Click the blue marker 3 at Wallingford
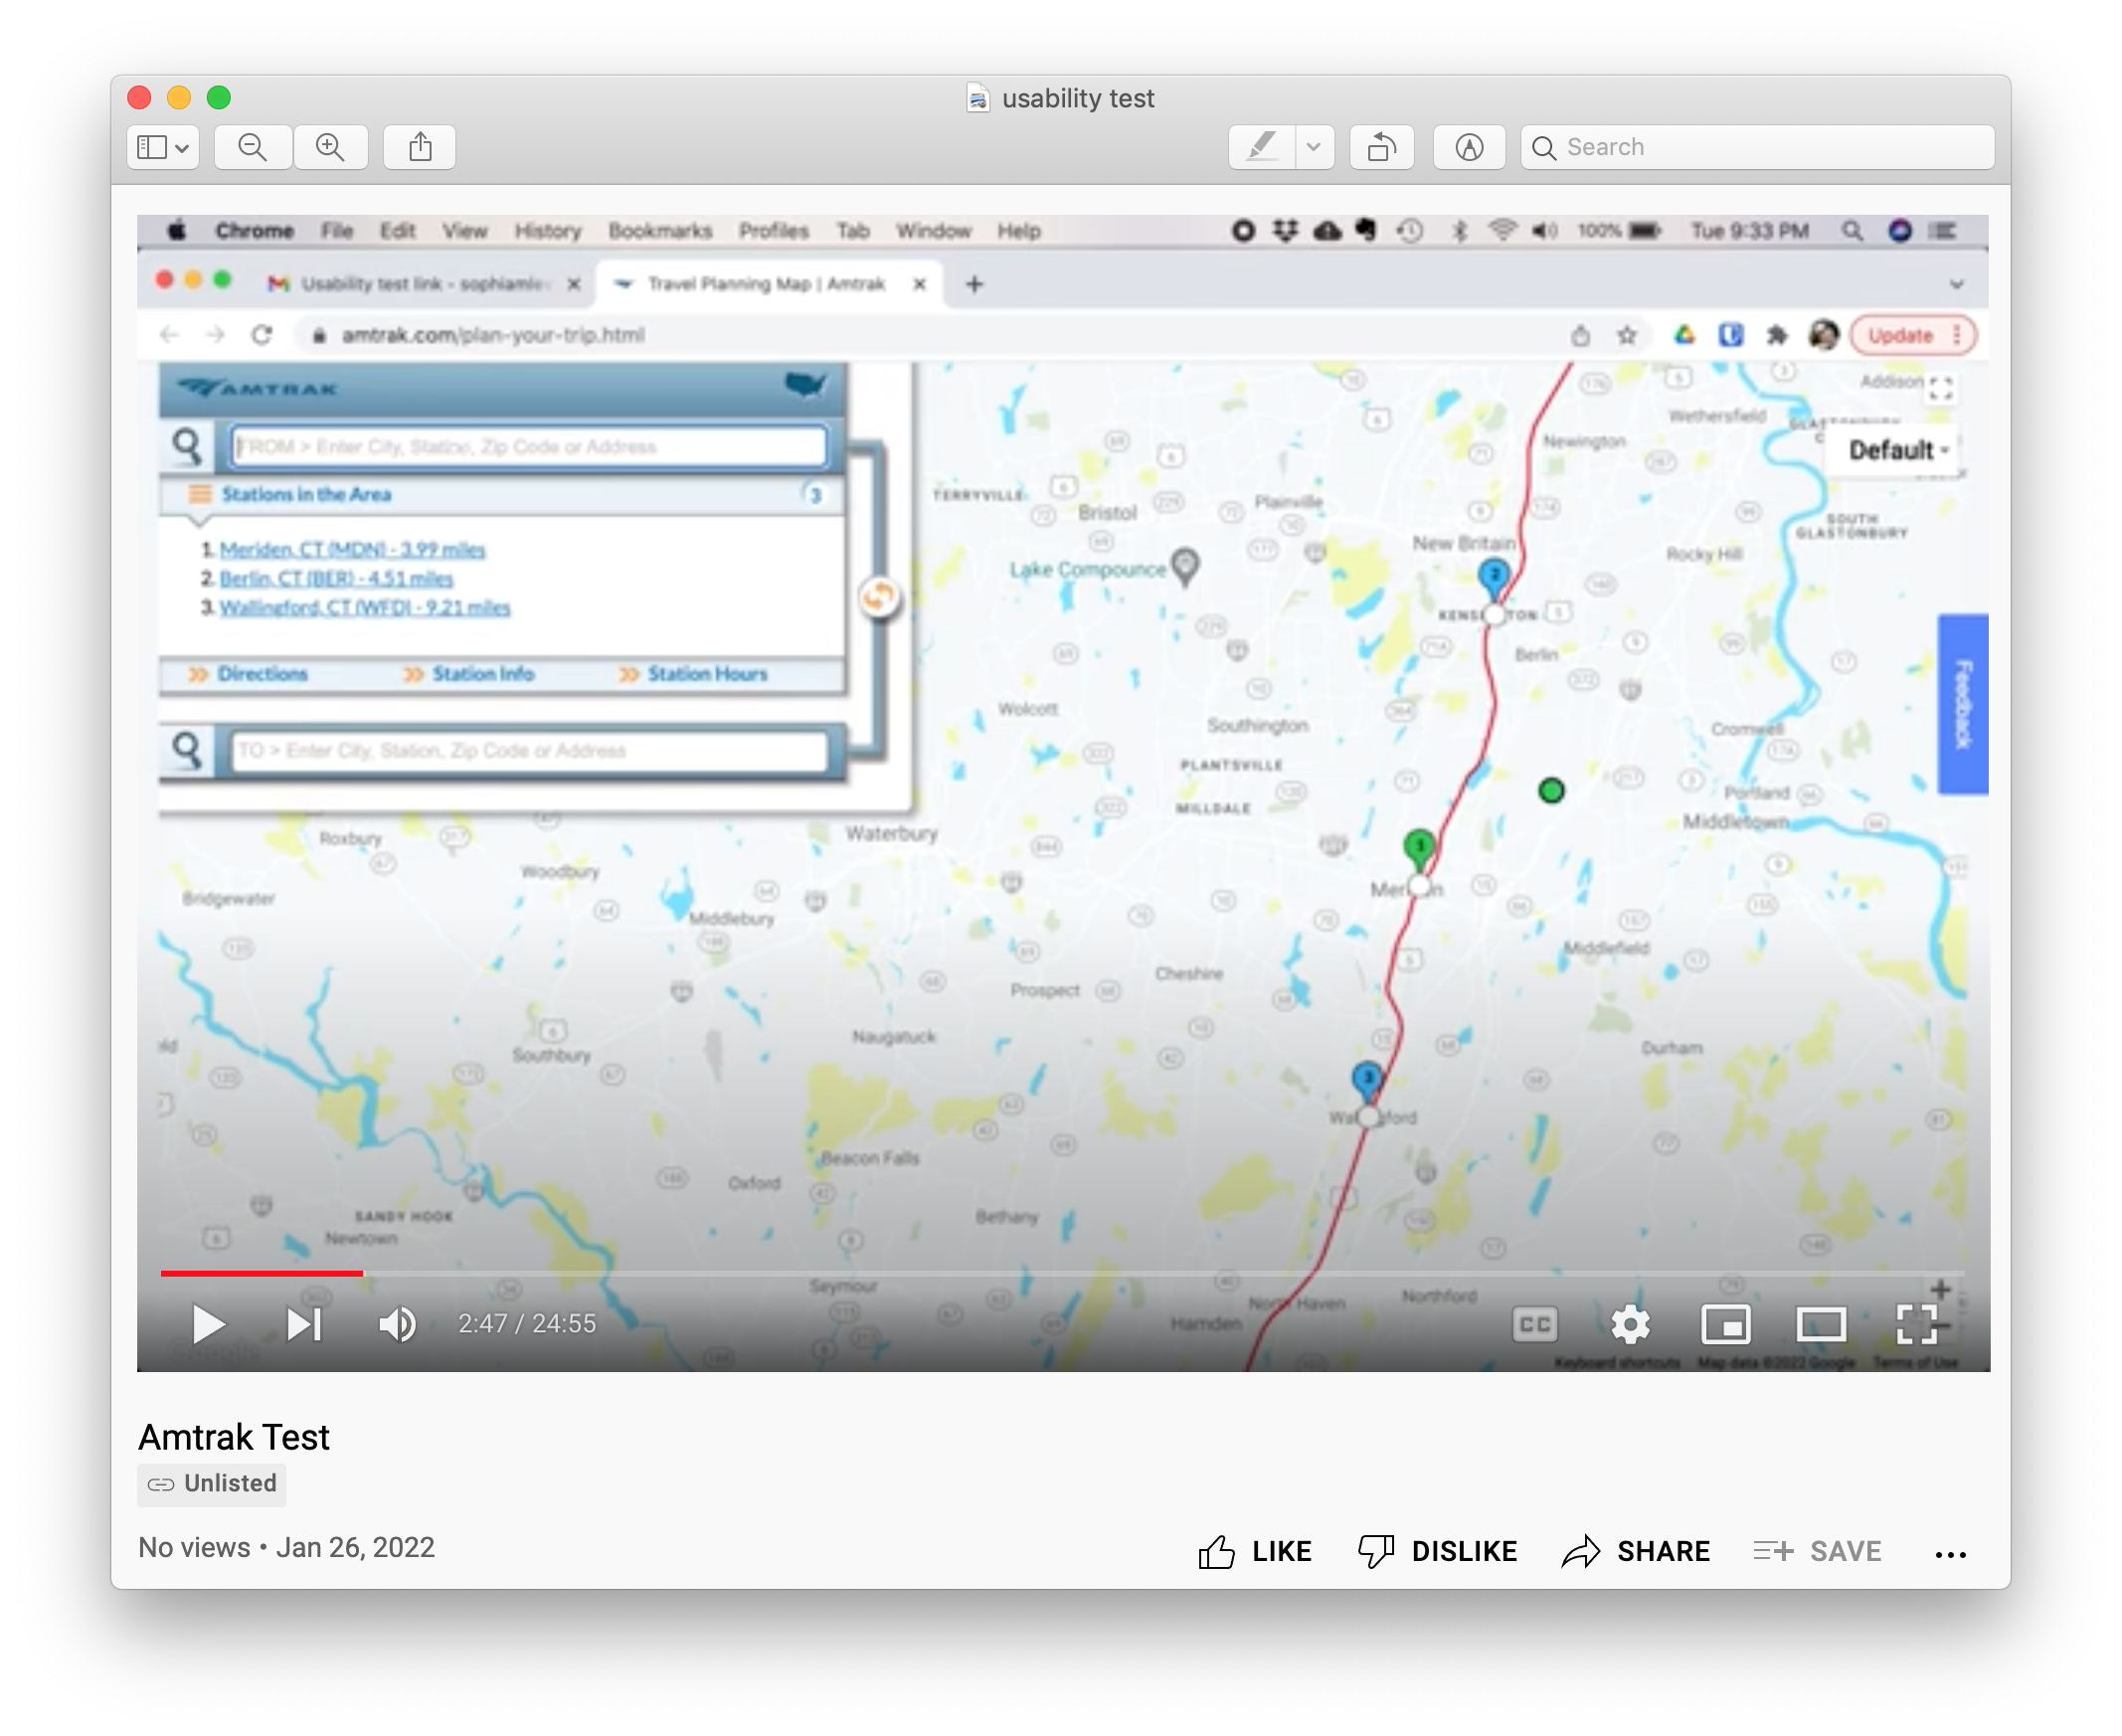The height and width of the screenshot is (1736, 2122). pyautogui.click(x=1366, y=1080)
